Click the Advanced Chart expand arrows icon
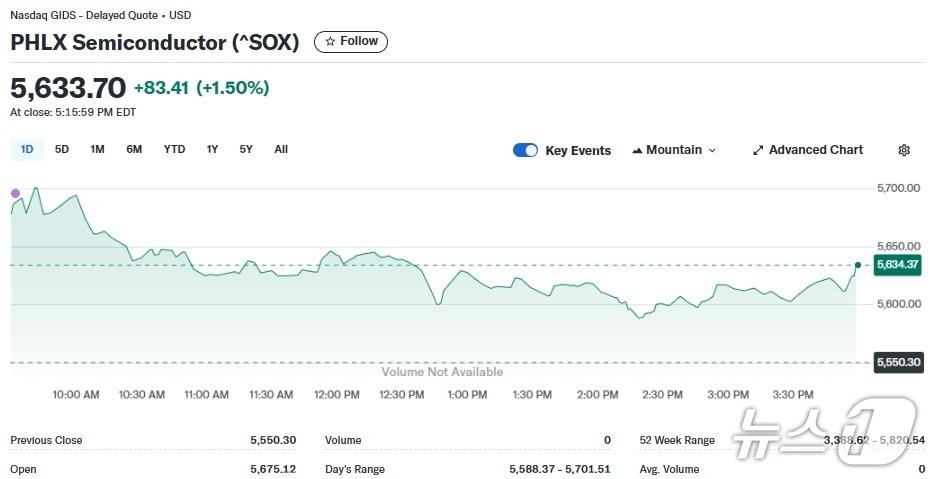Viewport: 930px width, 479px height. [x=758, y=150]
